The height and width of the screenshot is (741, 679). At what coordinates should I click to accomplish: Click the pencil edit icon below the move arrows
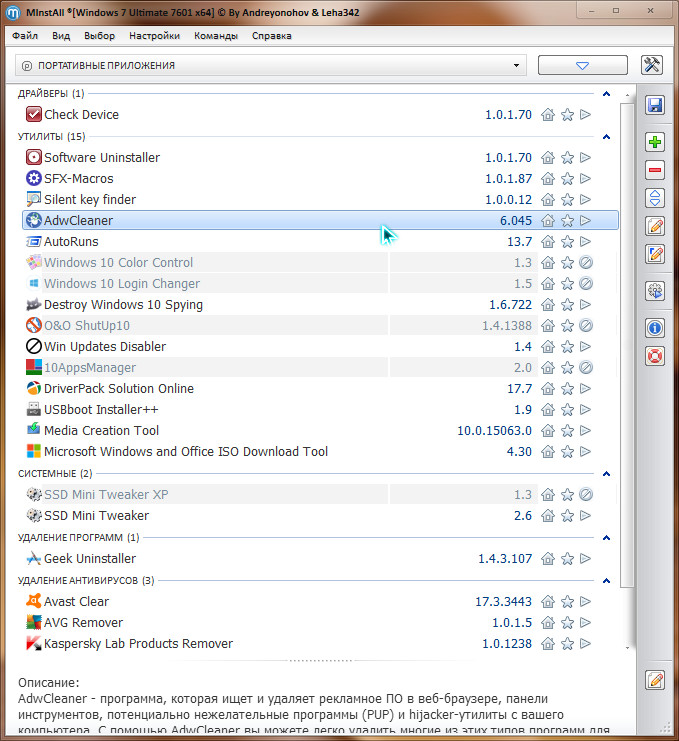click(x=655, y=226)
